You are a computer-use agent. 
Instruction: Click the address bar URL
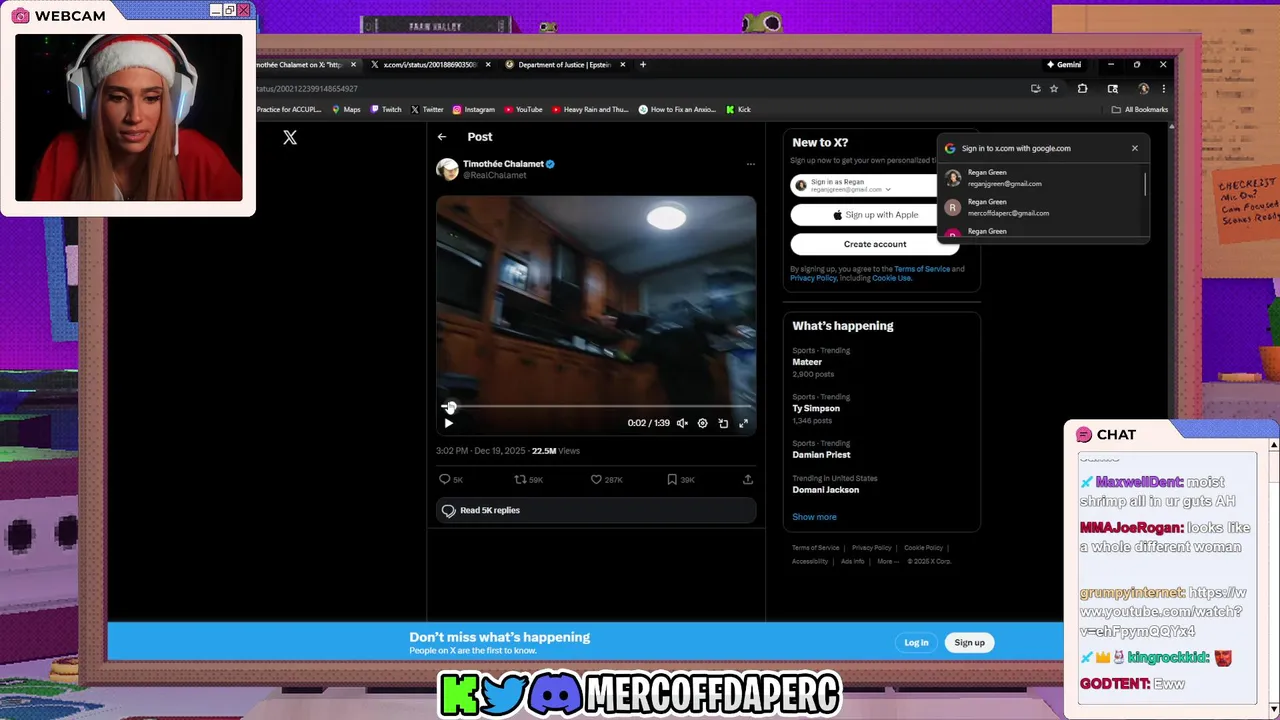(x=307, y=89)
